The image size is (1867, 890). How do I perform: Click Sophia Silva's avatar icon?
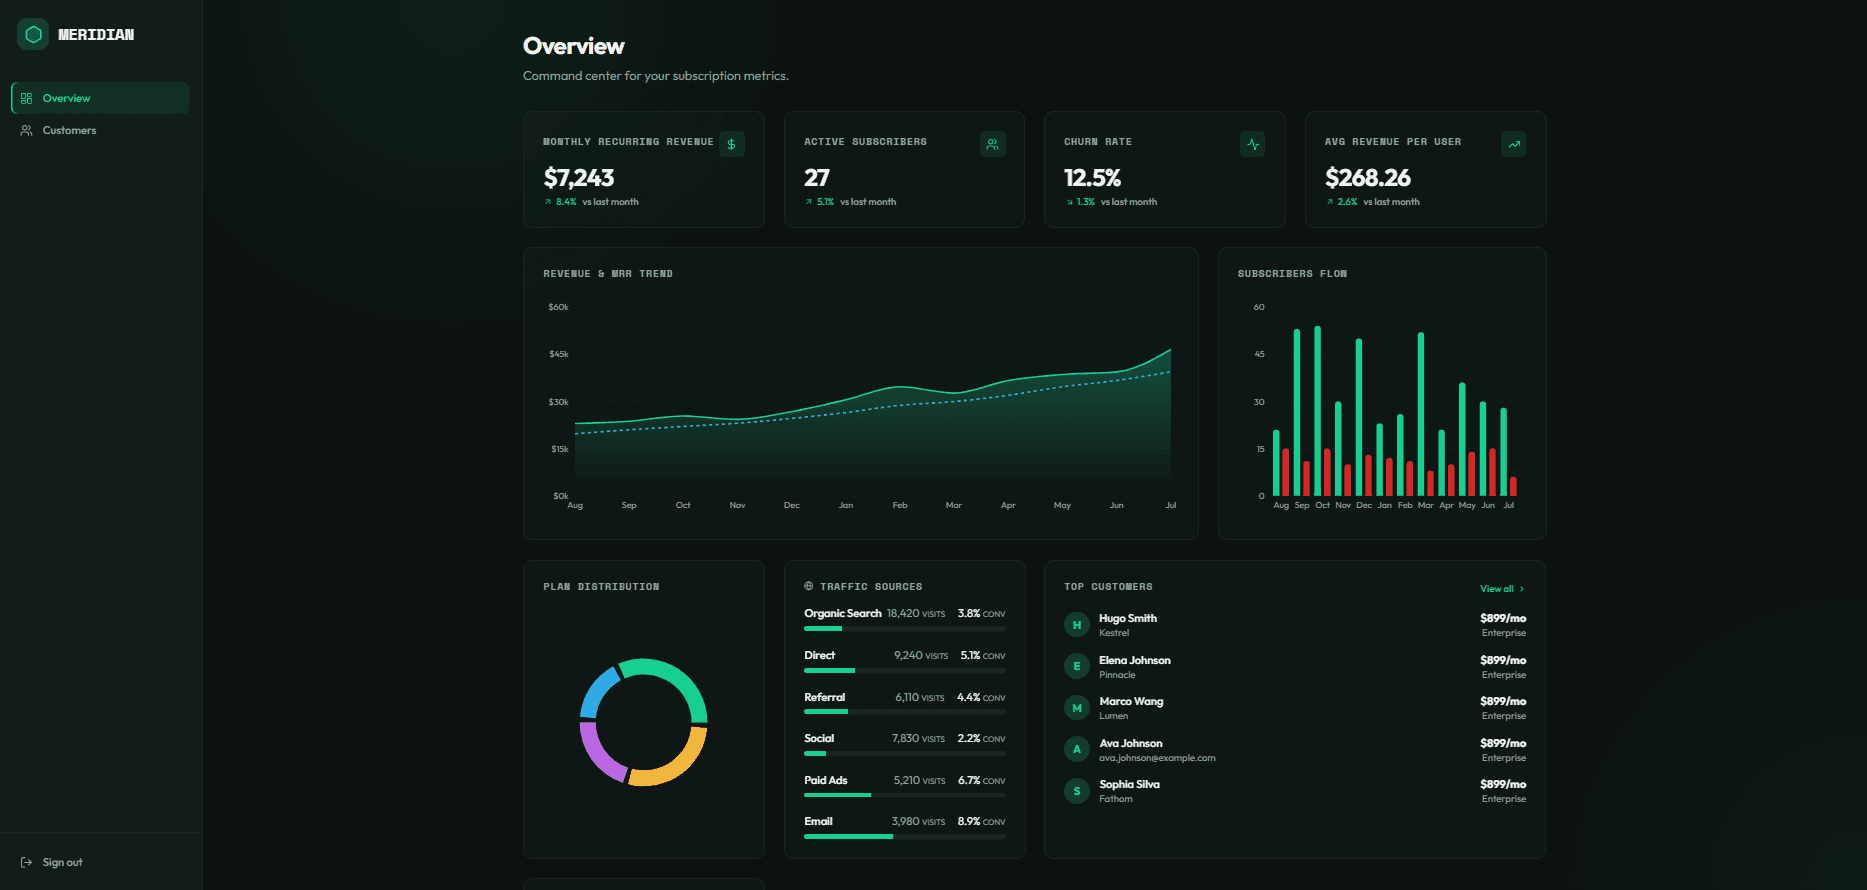[1077, 791]
